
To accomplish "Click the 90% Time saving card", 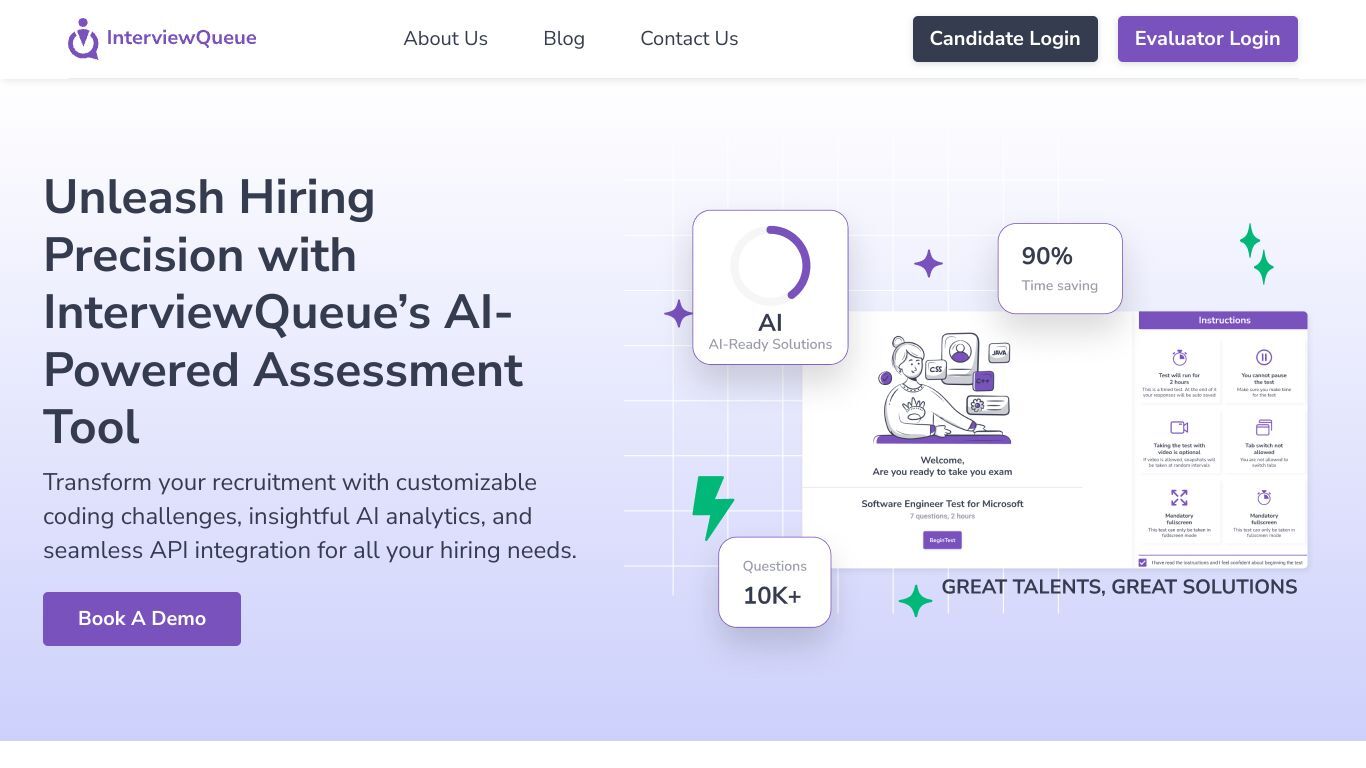I will coord(1060,268).
